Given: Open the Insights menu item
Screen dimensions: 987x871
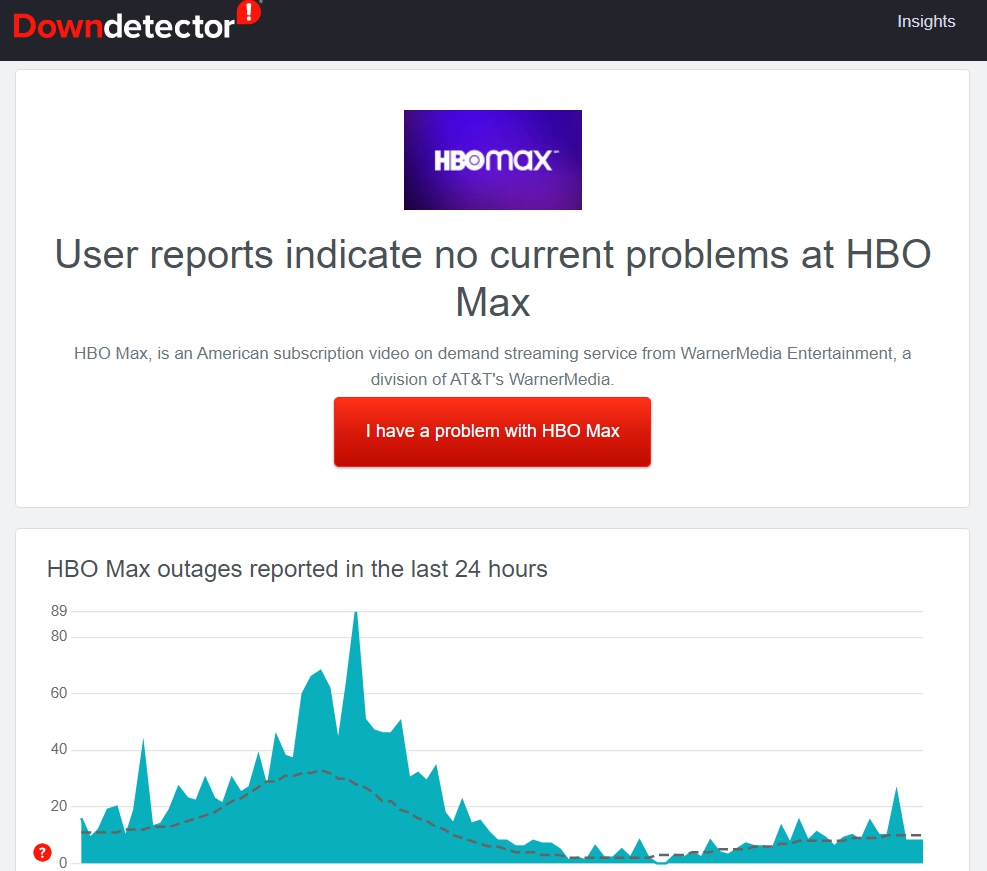Looking at the screenshot, I should 926,21.
